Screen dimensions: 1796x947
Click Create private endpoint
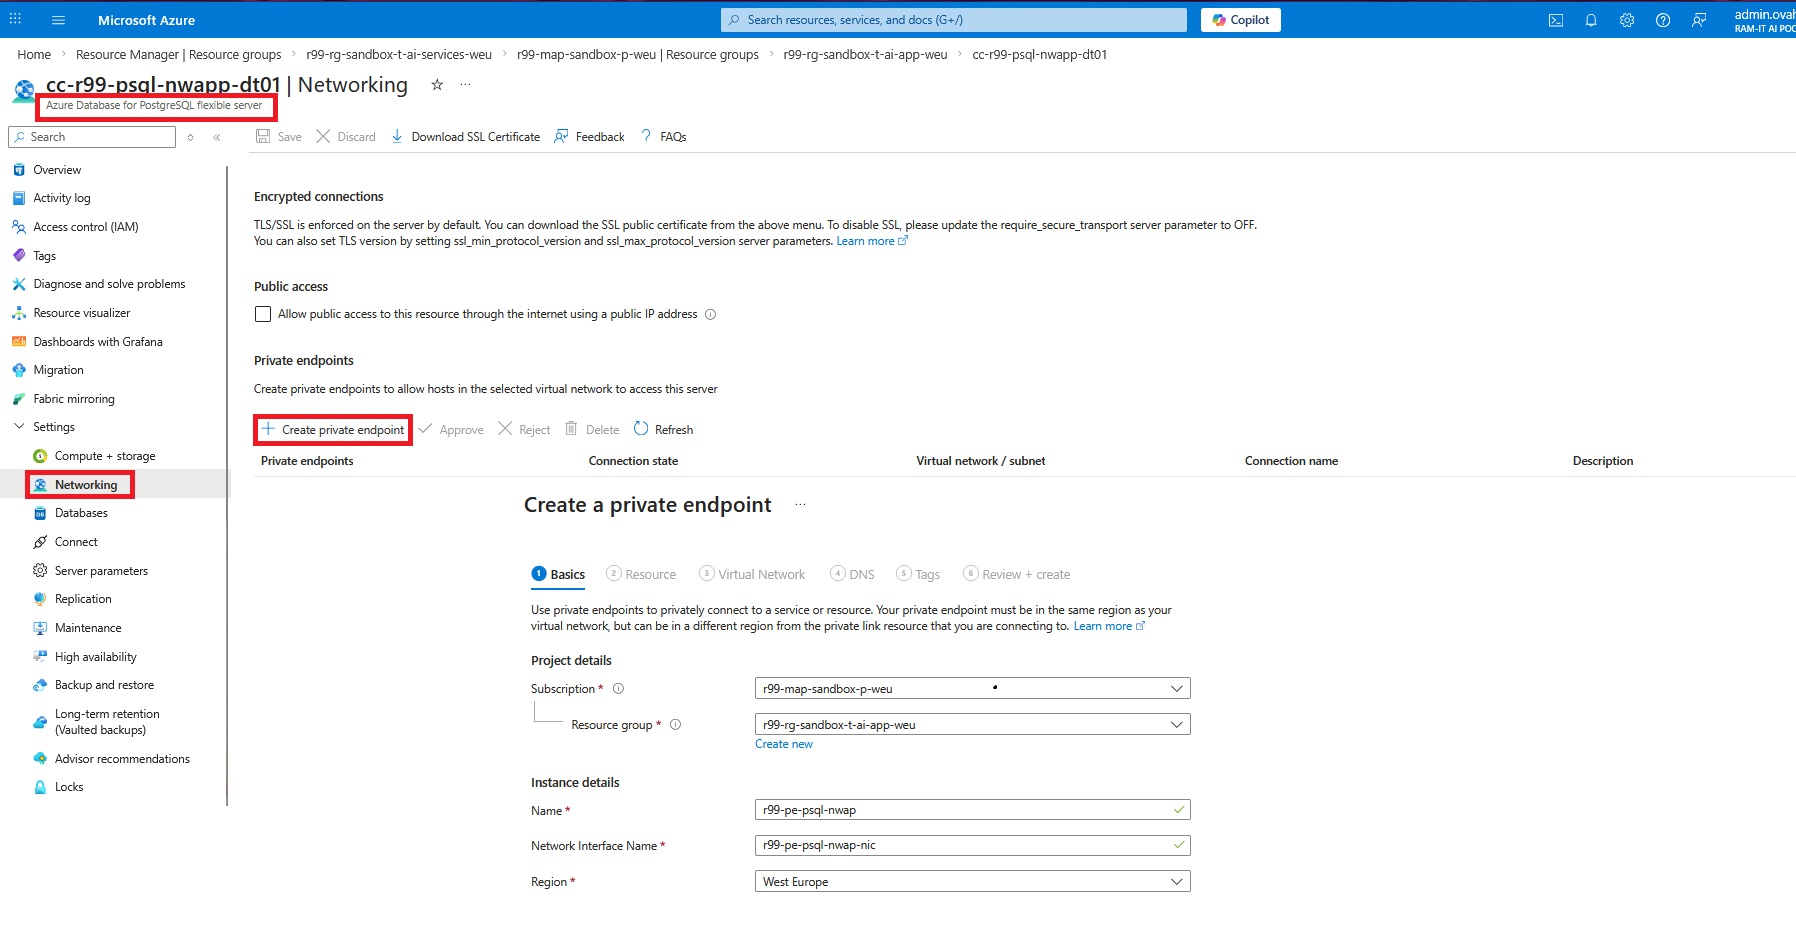tap(332, 429)
